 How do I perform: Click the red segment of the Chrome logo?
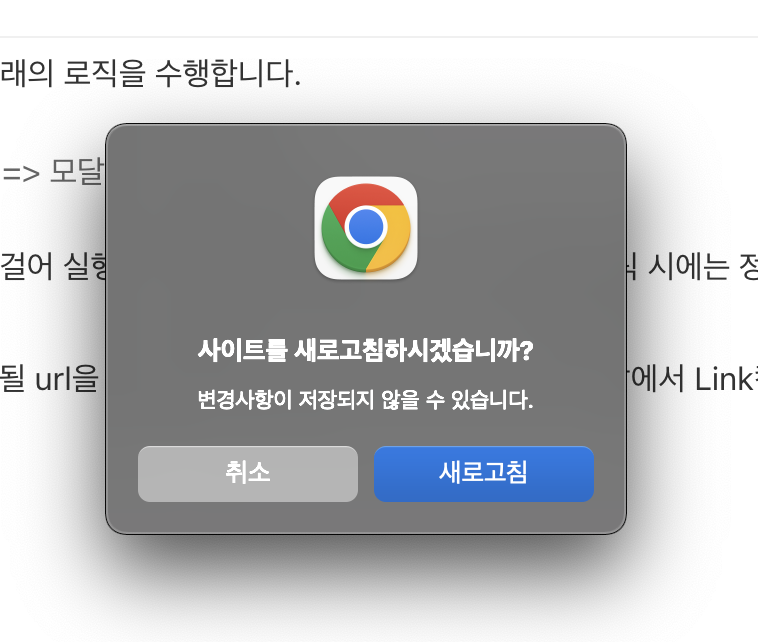click(x=367, y=197)
